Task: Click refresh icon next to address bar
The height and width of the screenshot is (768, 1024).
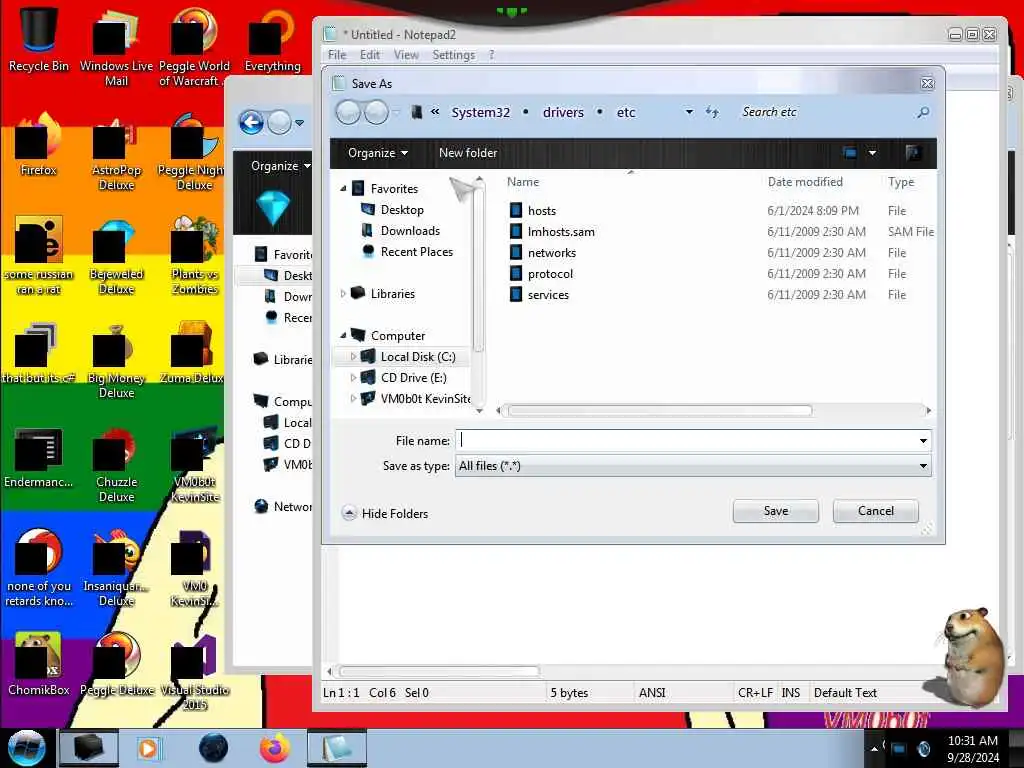Action: click(712, 112)
